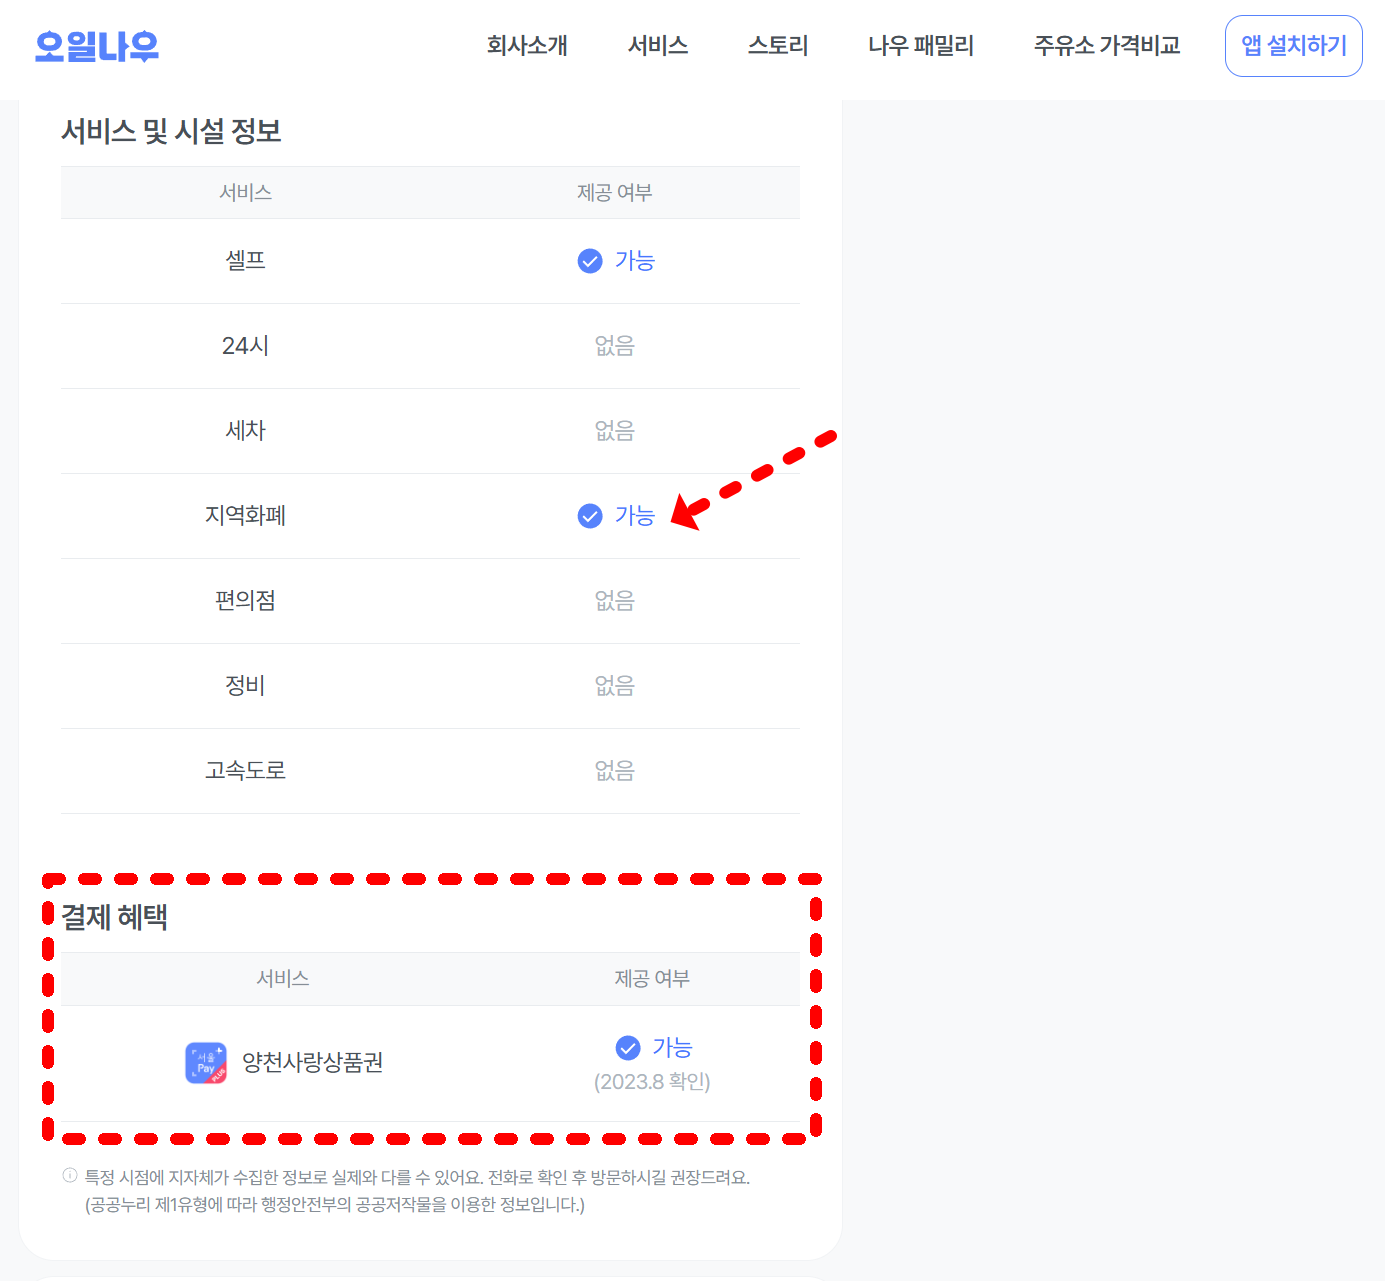Open the 회사소개 menu
Screen dimensions: 1385x1281
point(527,46)
